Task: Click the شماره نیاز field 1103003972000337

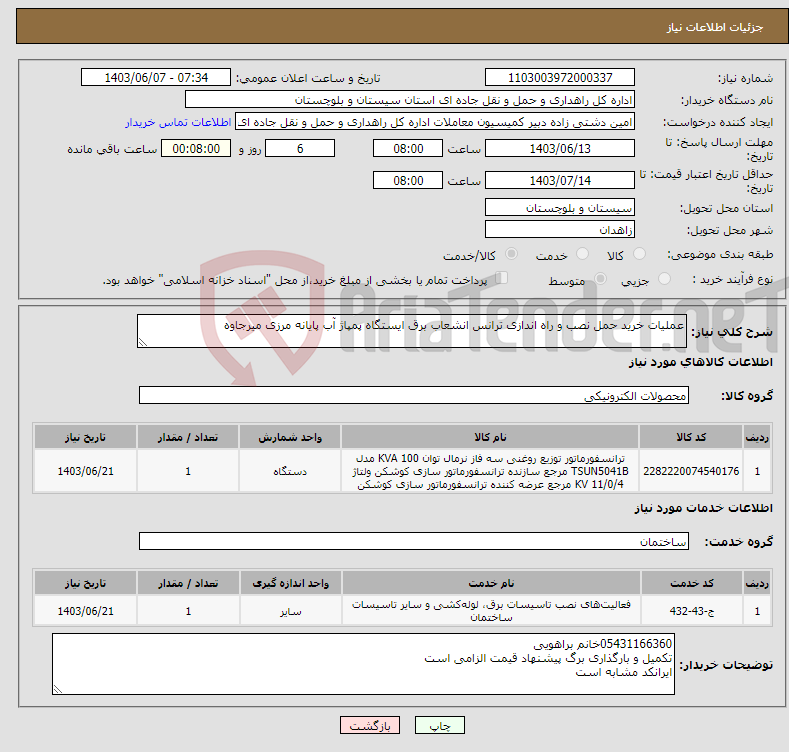Action: 560,78
